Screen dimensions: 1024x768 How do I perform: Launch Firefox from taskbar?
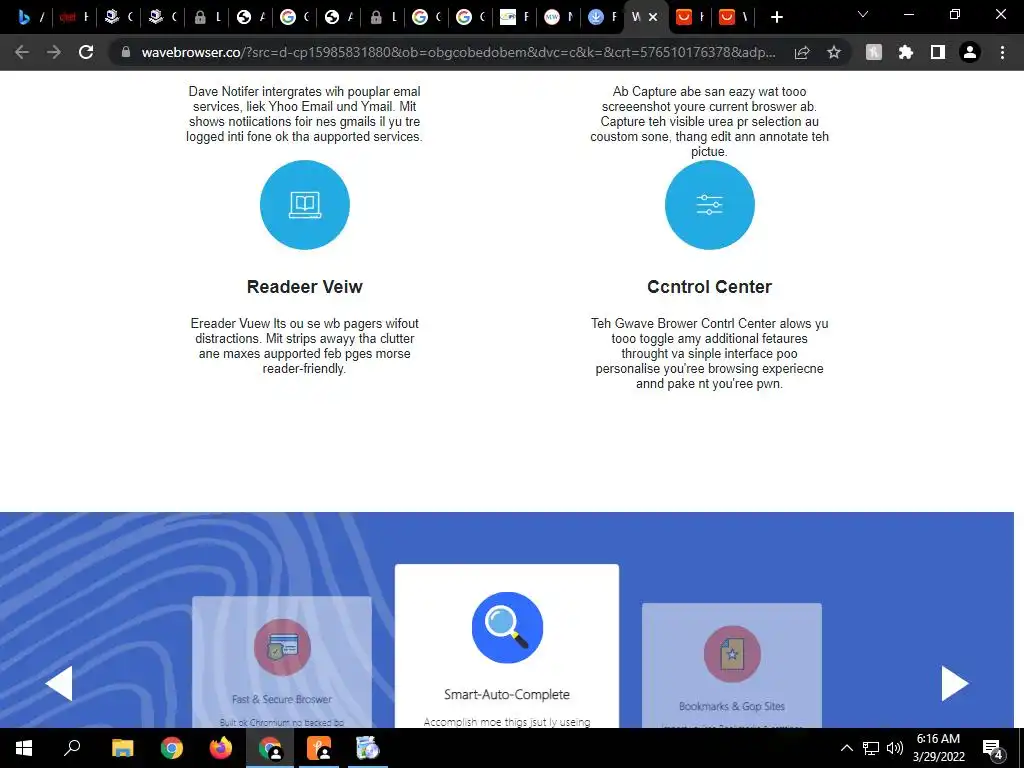[221, 748]
